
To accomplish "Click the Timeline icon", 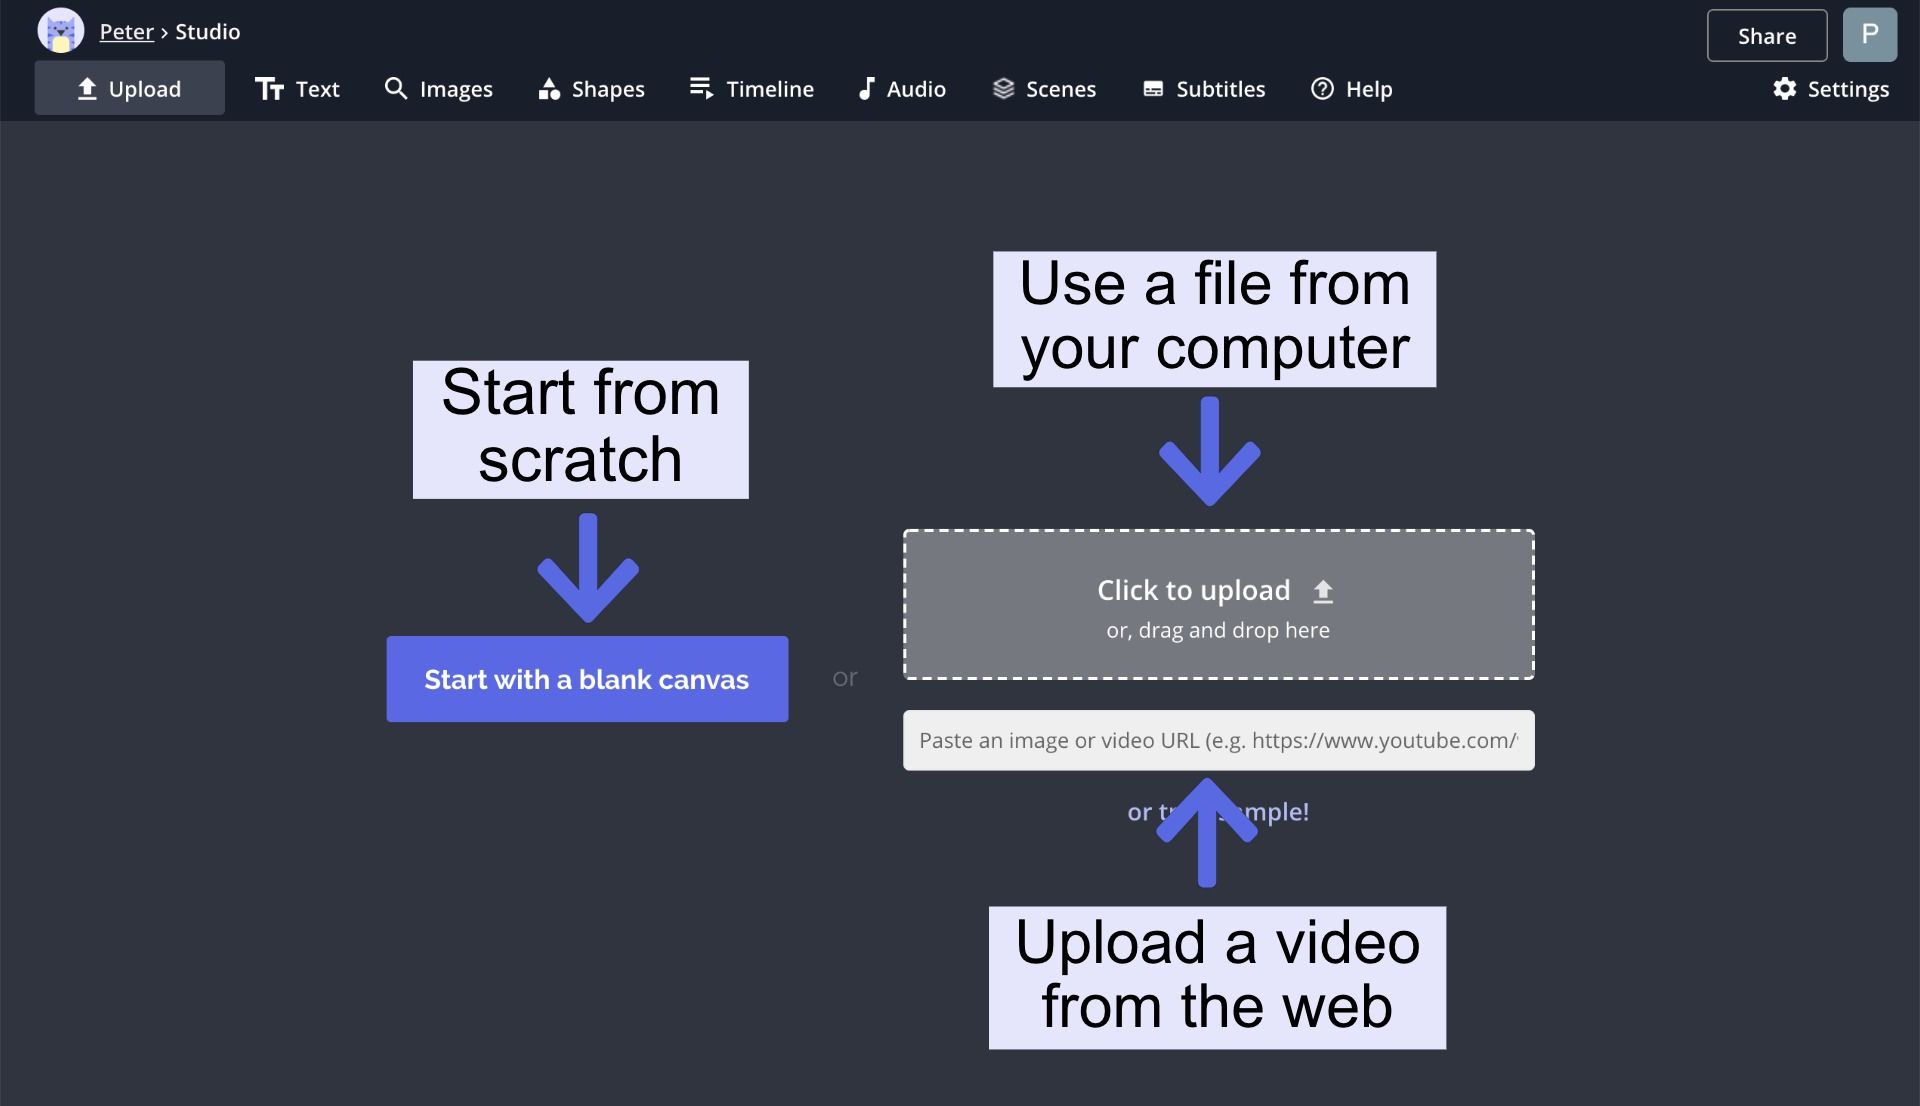I will (x=701, y=89).
